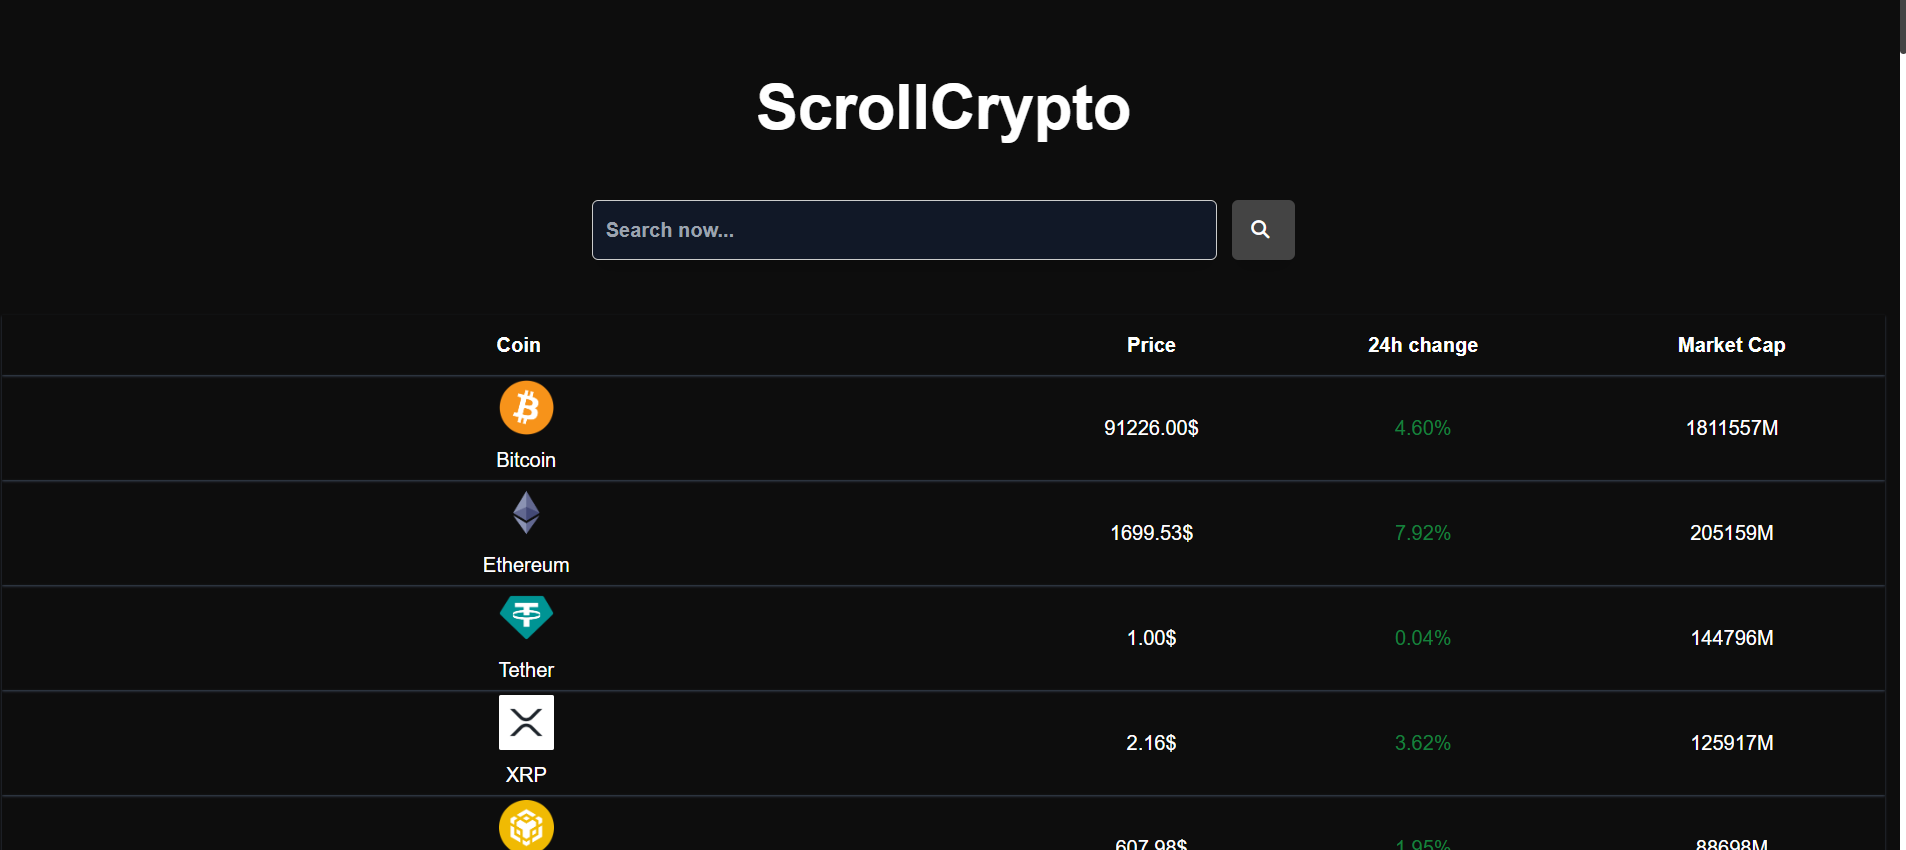1906x850 pixels.
Task: Click the ScrollCrypto page title
Action: pos(943,108)
